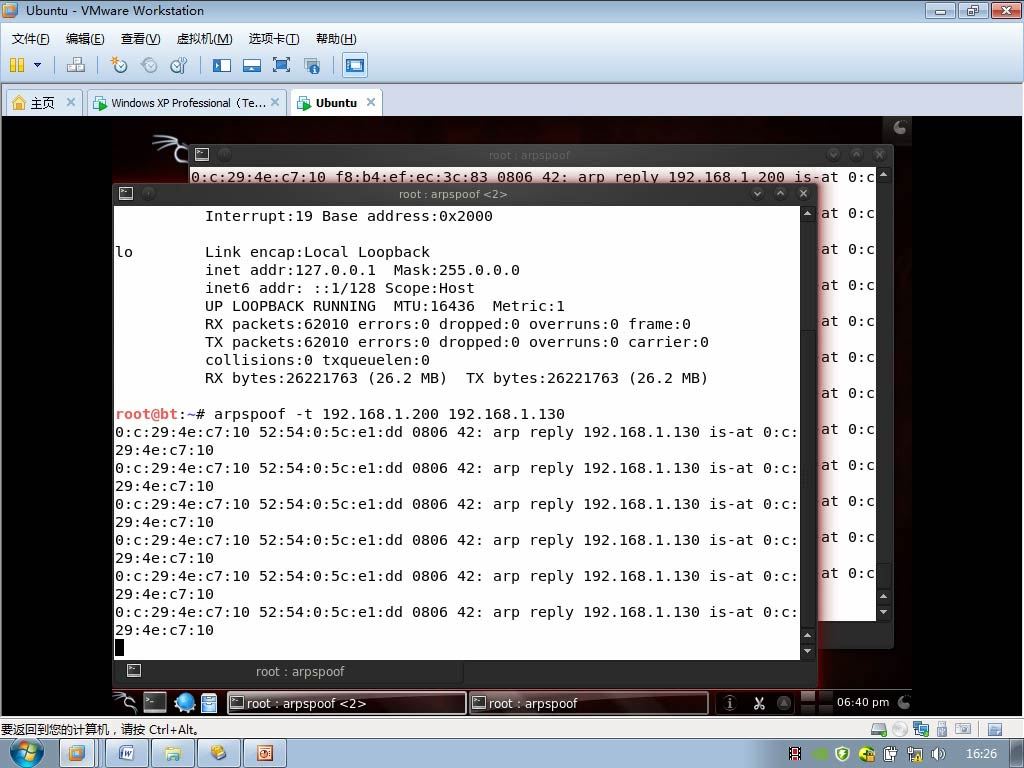Maximize the arpspoof <2> window with up chevron
The image size is (1024, 768).
click(780, 193)
